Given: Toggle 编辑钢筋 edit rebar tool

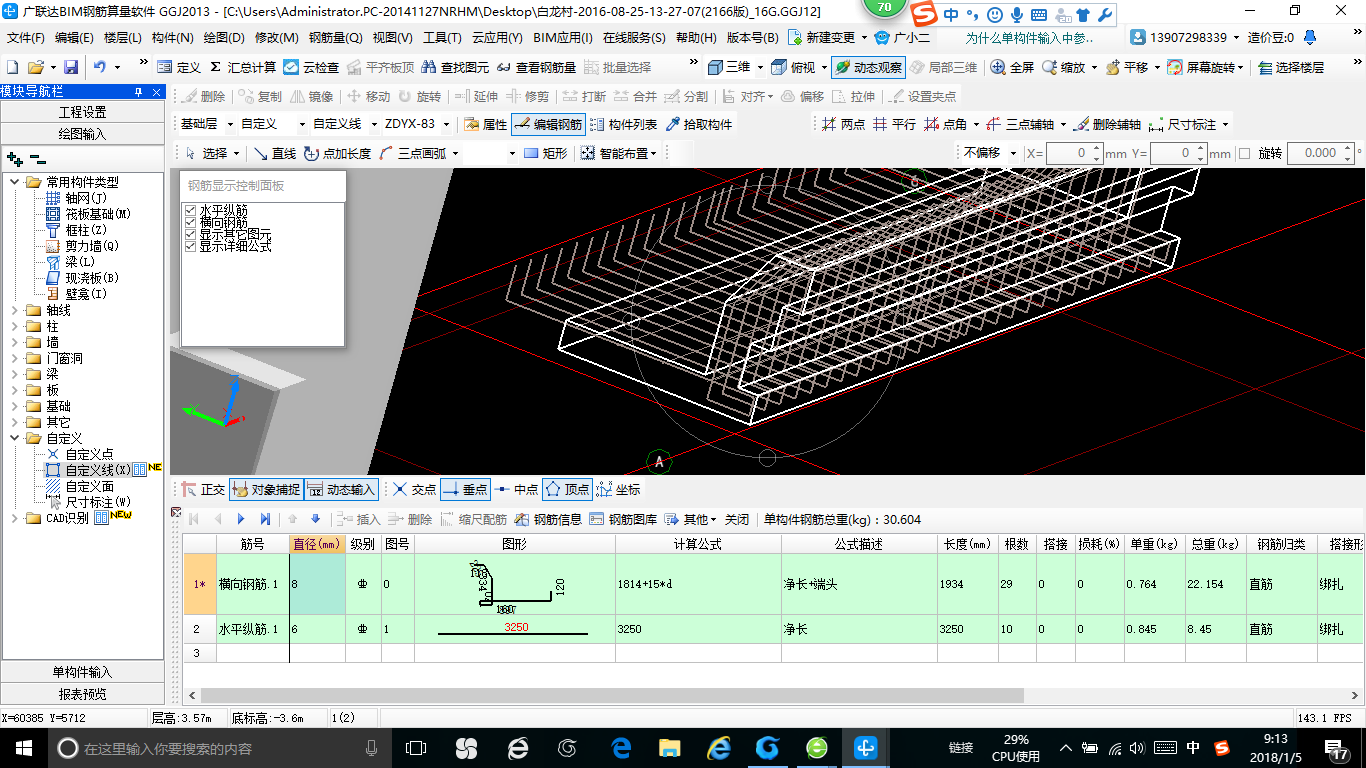Looking at the screenshot, I should [547, 124].
